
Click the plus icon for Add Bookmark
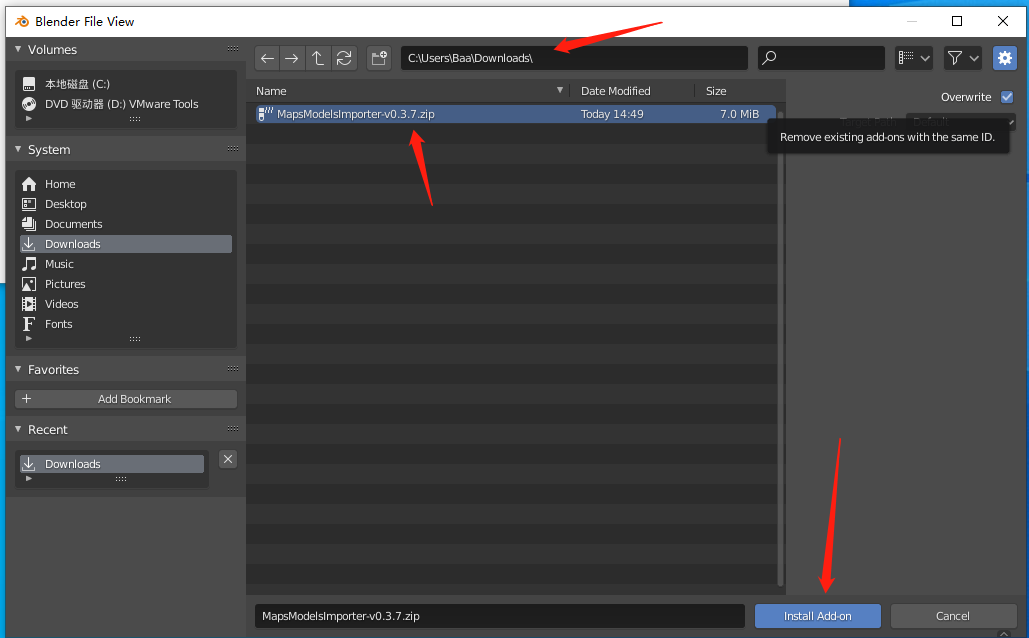click(27, 399)
